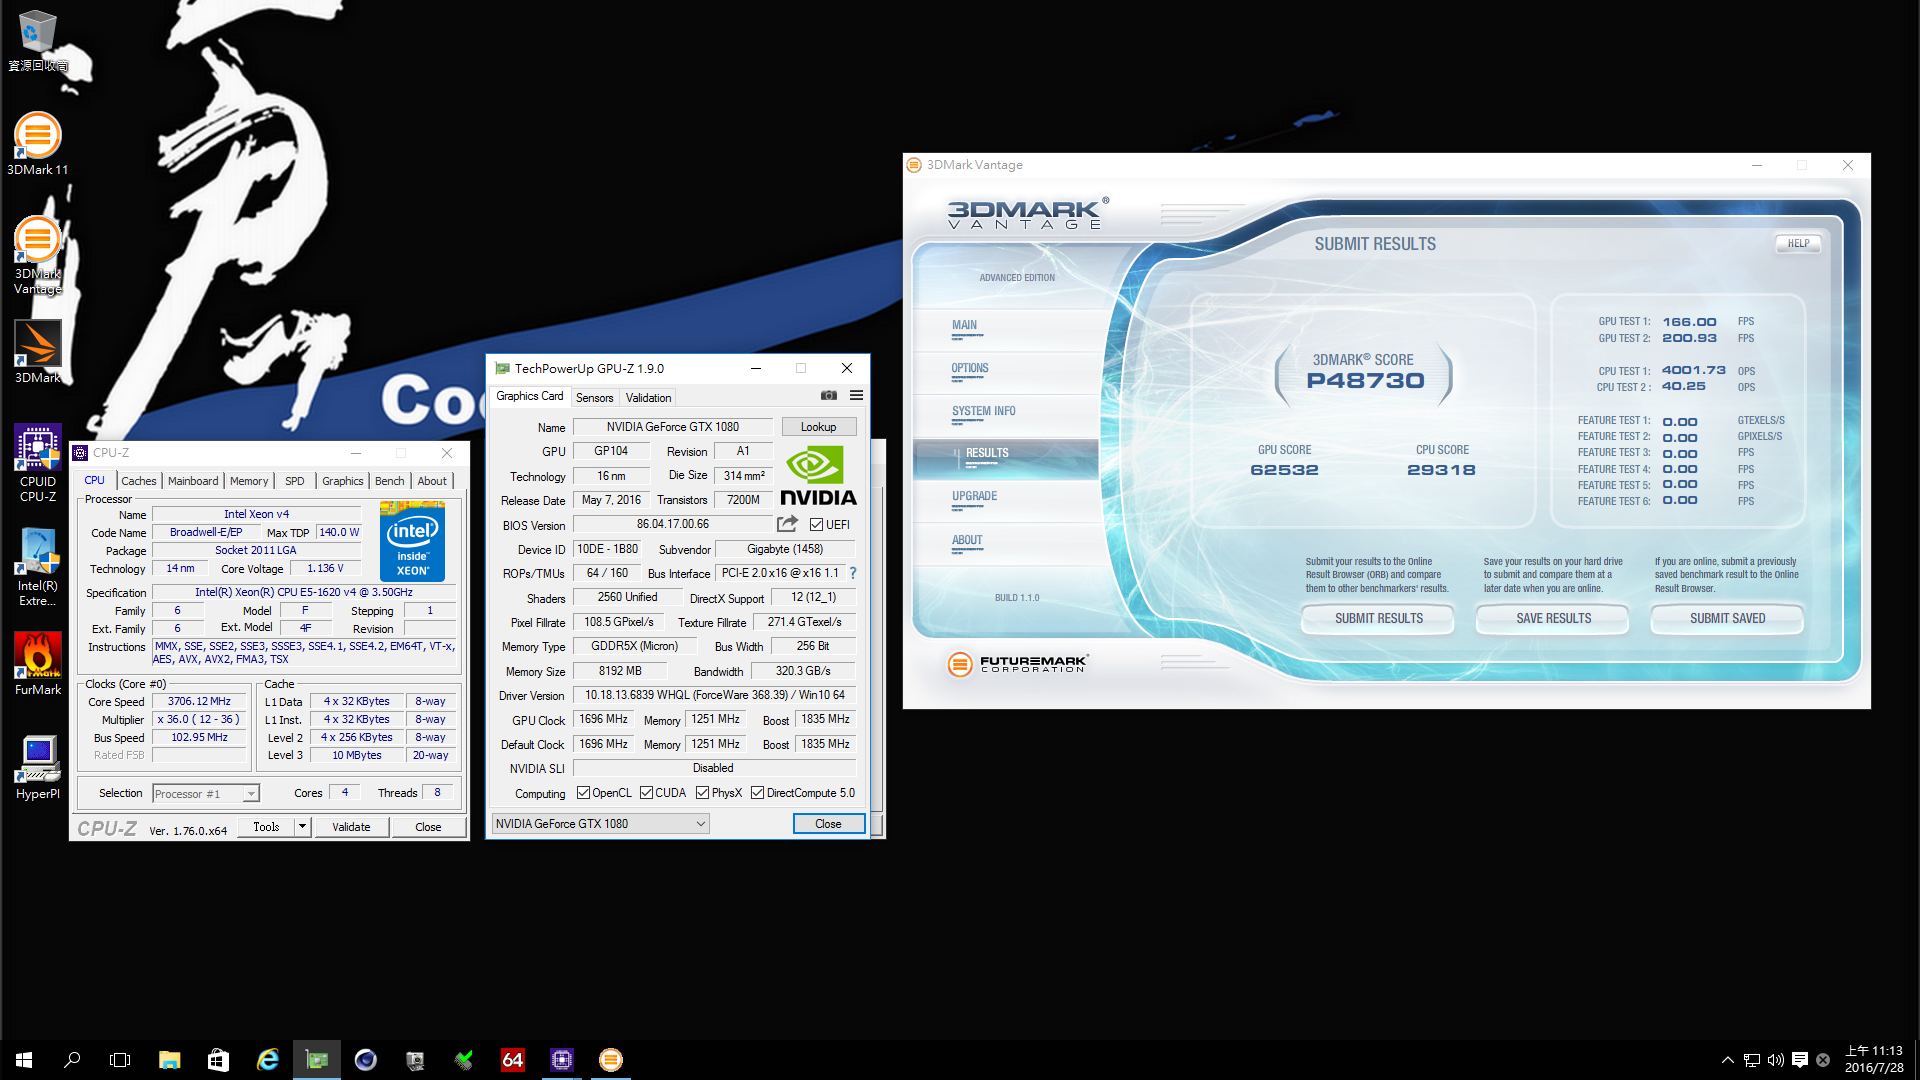
Task: Open taskbar search magnifier
Action: [x=72, y=1060]
